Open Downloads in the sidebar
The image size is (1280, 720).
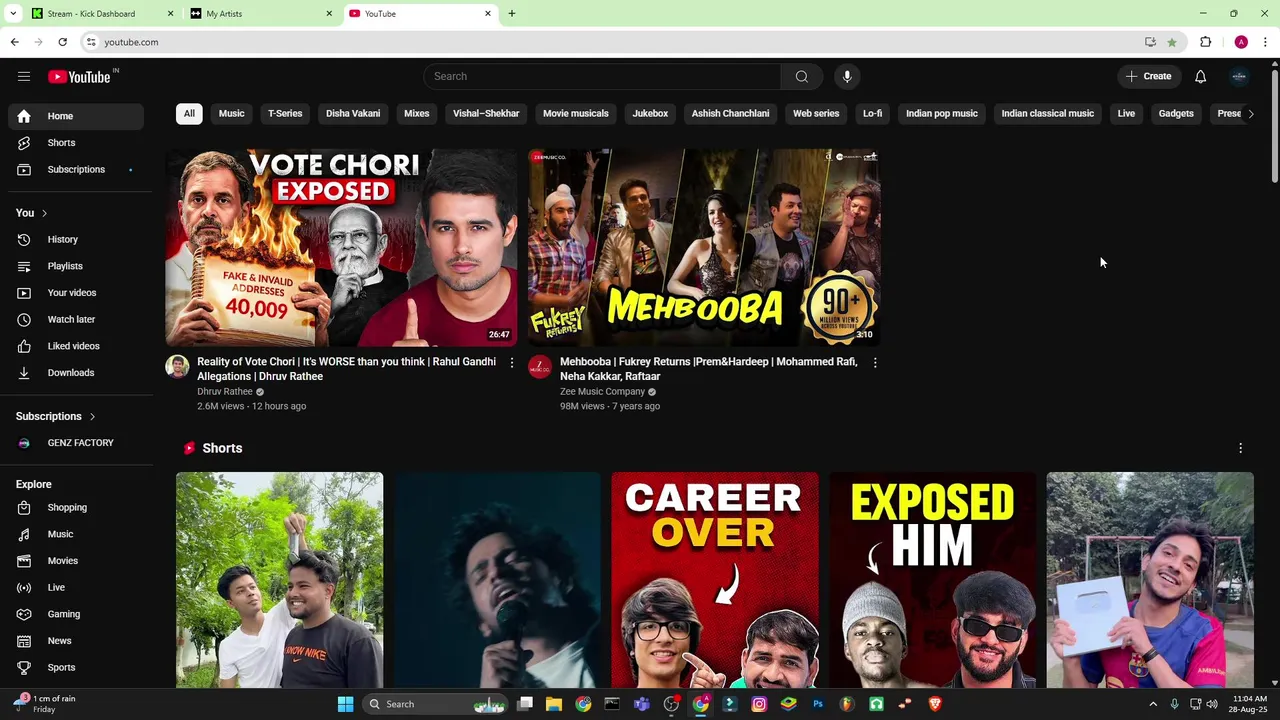[76, 373]
